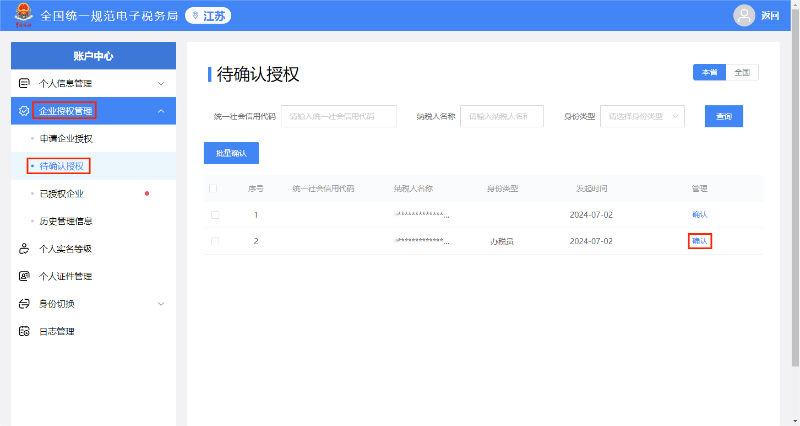This screenshot has width=800, height=426.
Task: Click the 返回 link at top right
Action: click(770, 16)
